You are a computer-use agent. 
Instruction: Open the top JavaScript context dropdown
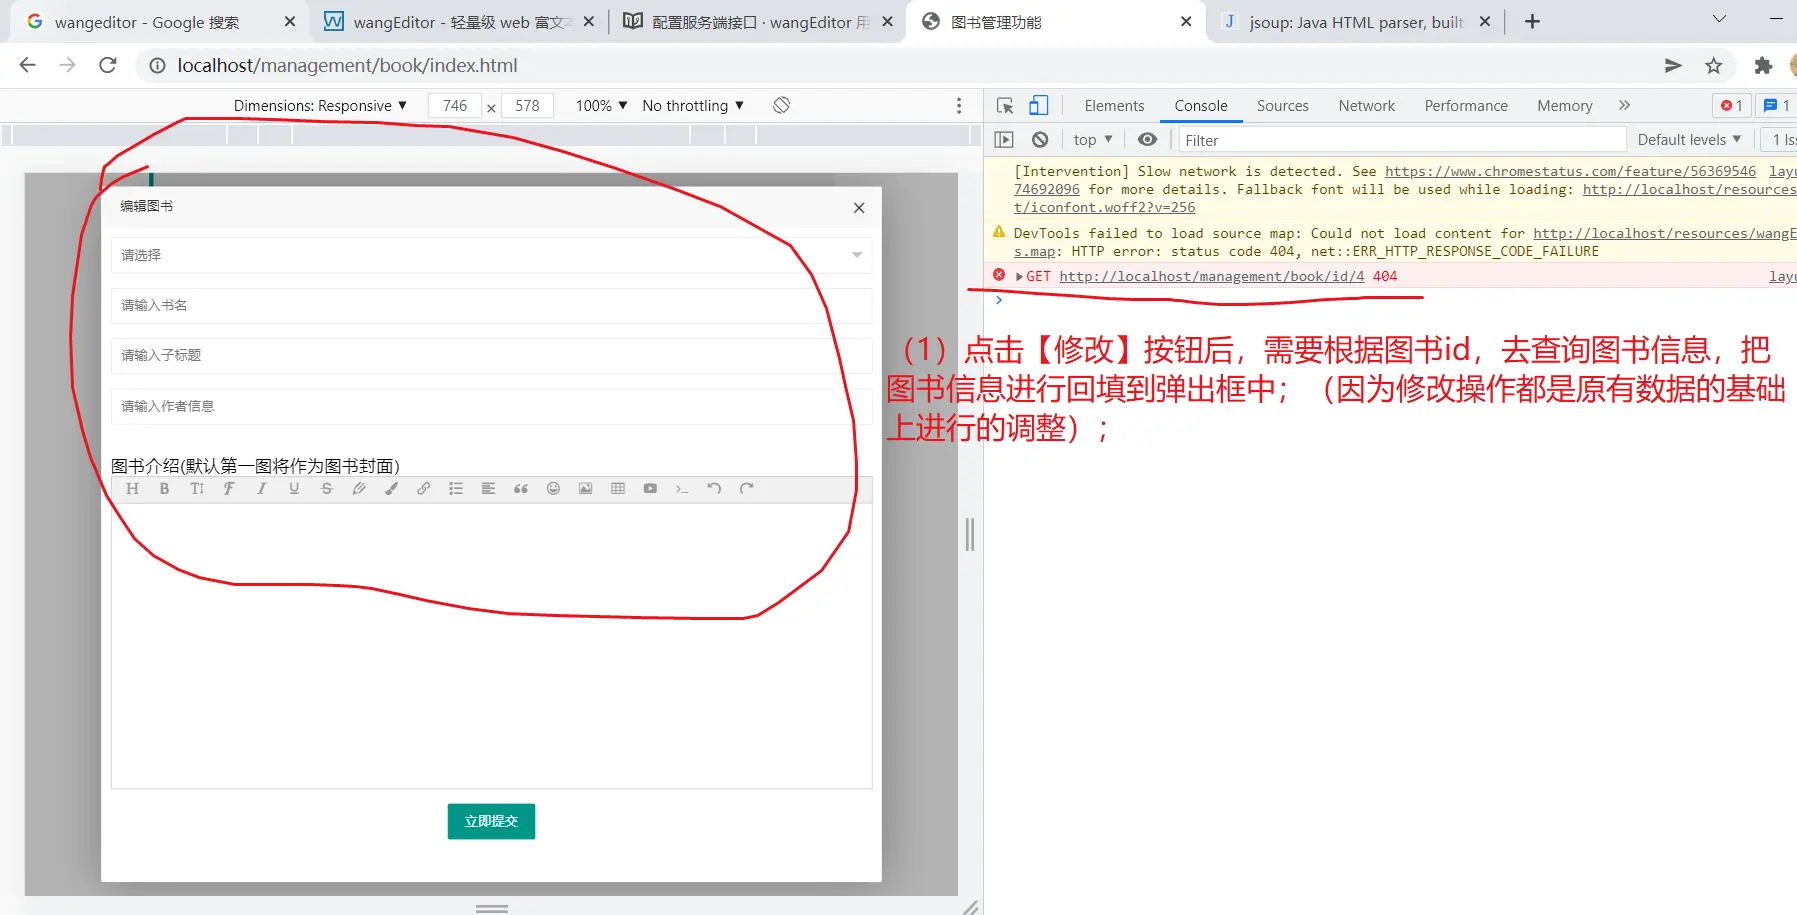(1093, 140)
